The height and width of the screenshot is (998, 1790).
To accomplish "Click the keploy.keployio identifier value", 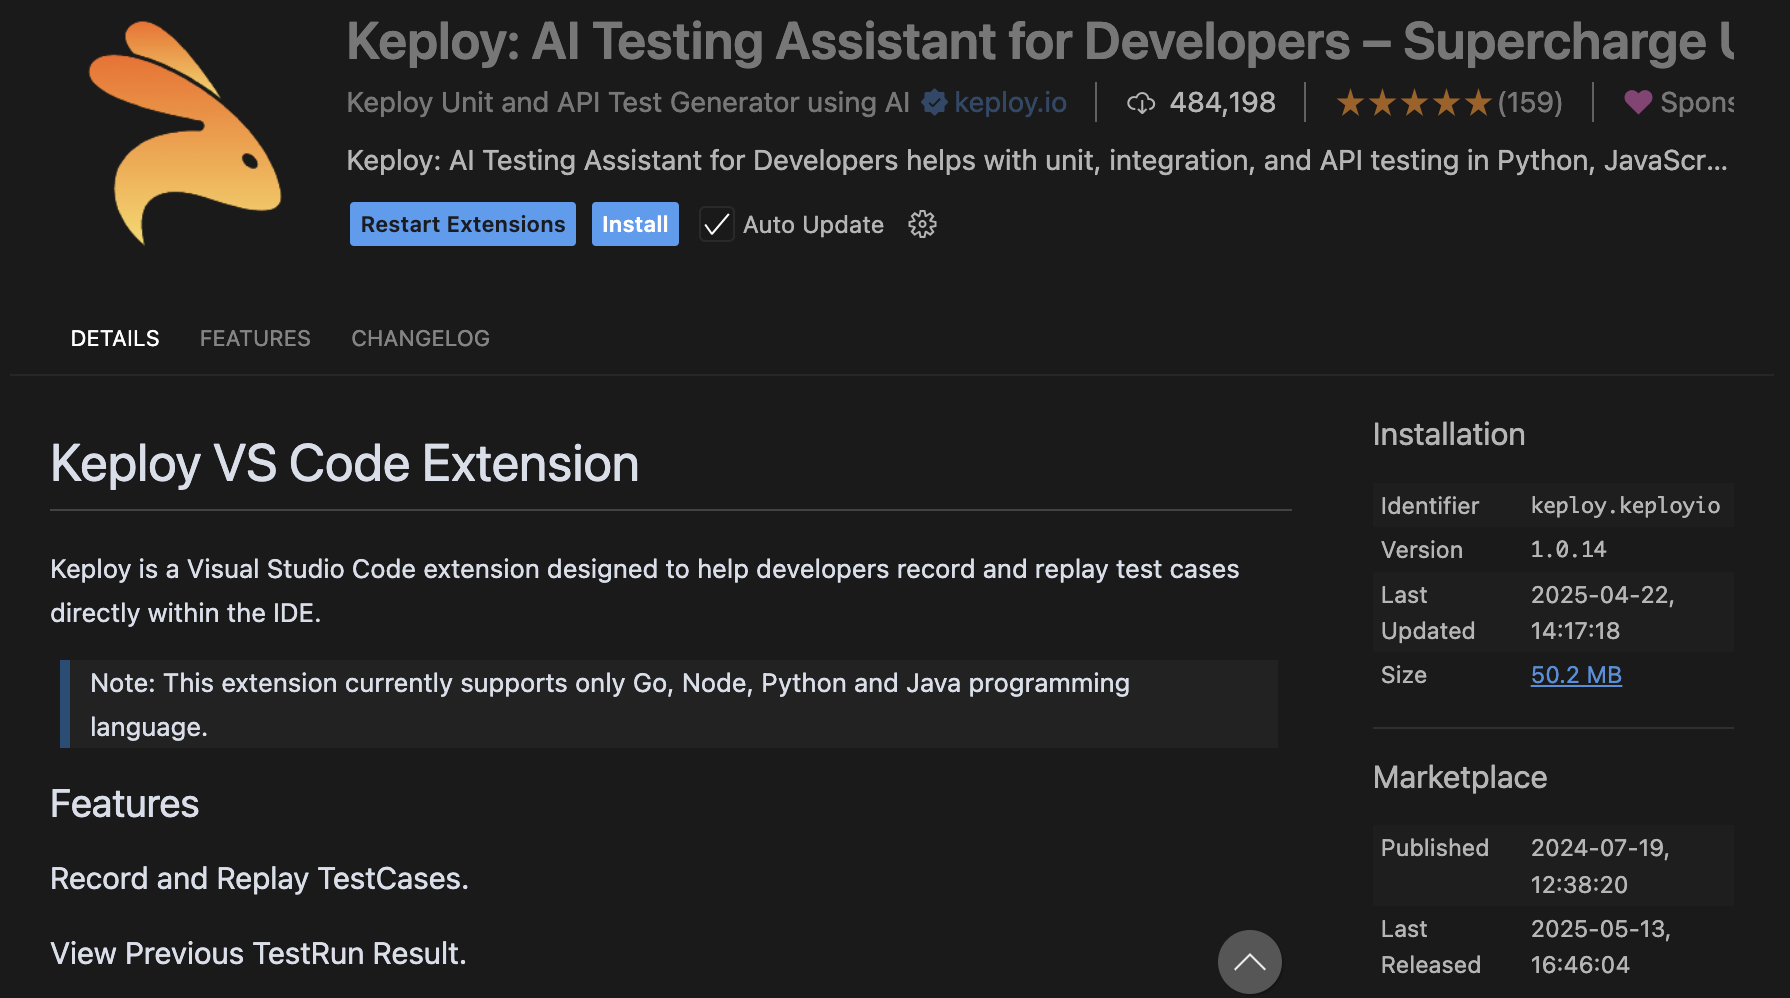I will [1625, 505].
